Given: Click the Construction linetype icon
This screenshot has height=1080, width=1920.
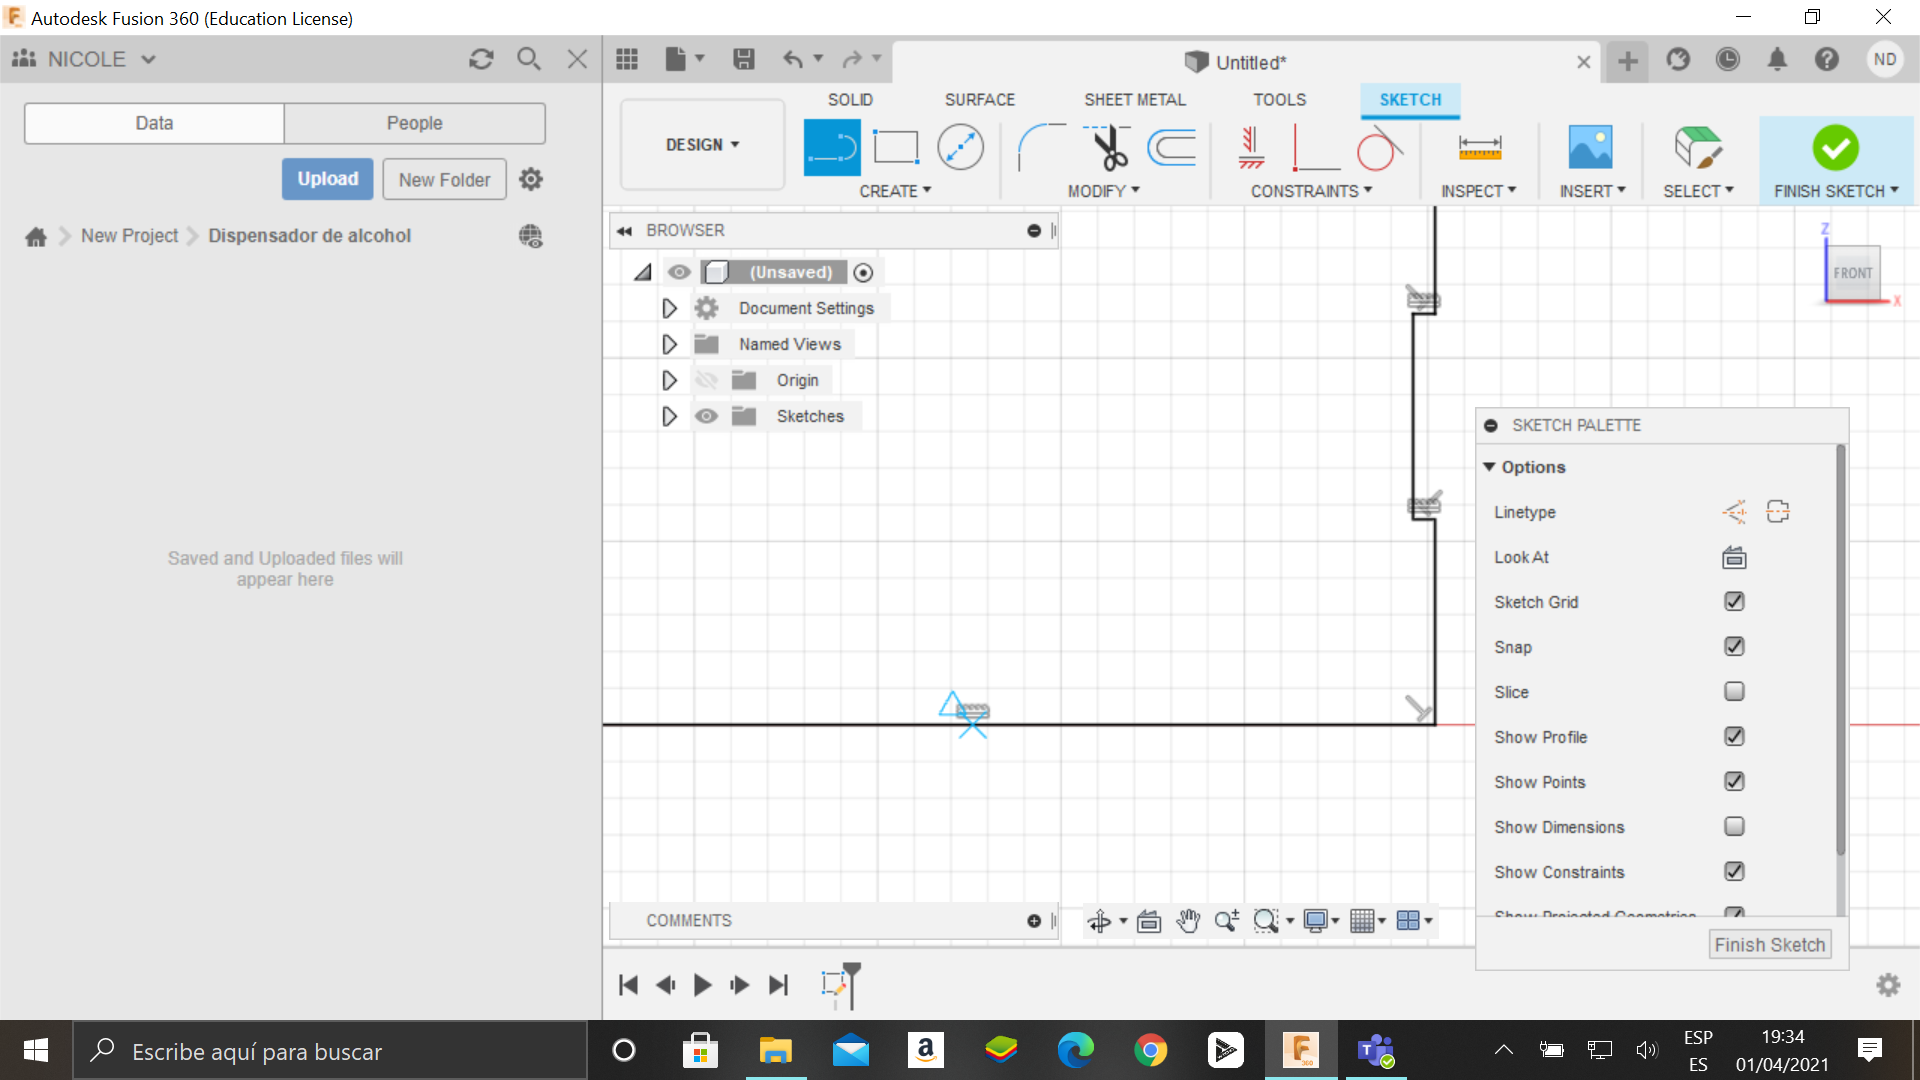Looking at the screenshot, I should point(1734,512).
